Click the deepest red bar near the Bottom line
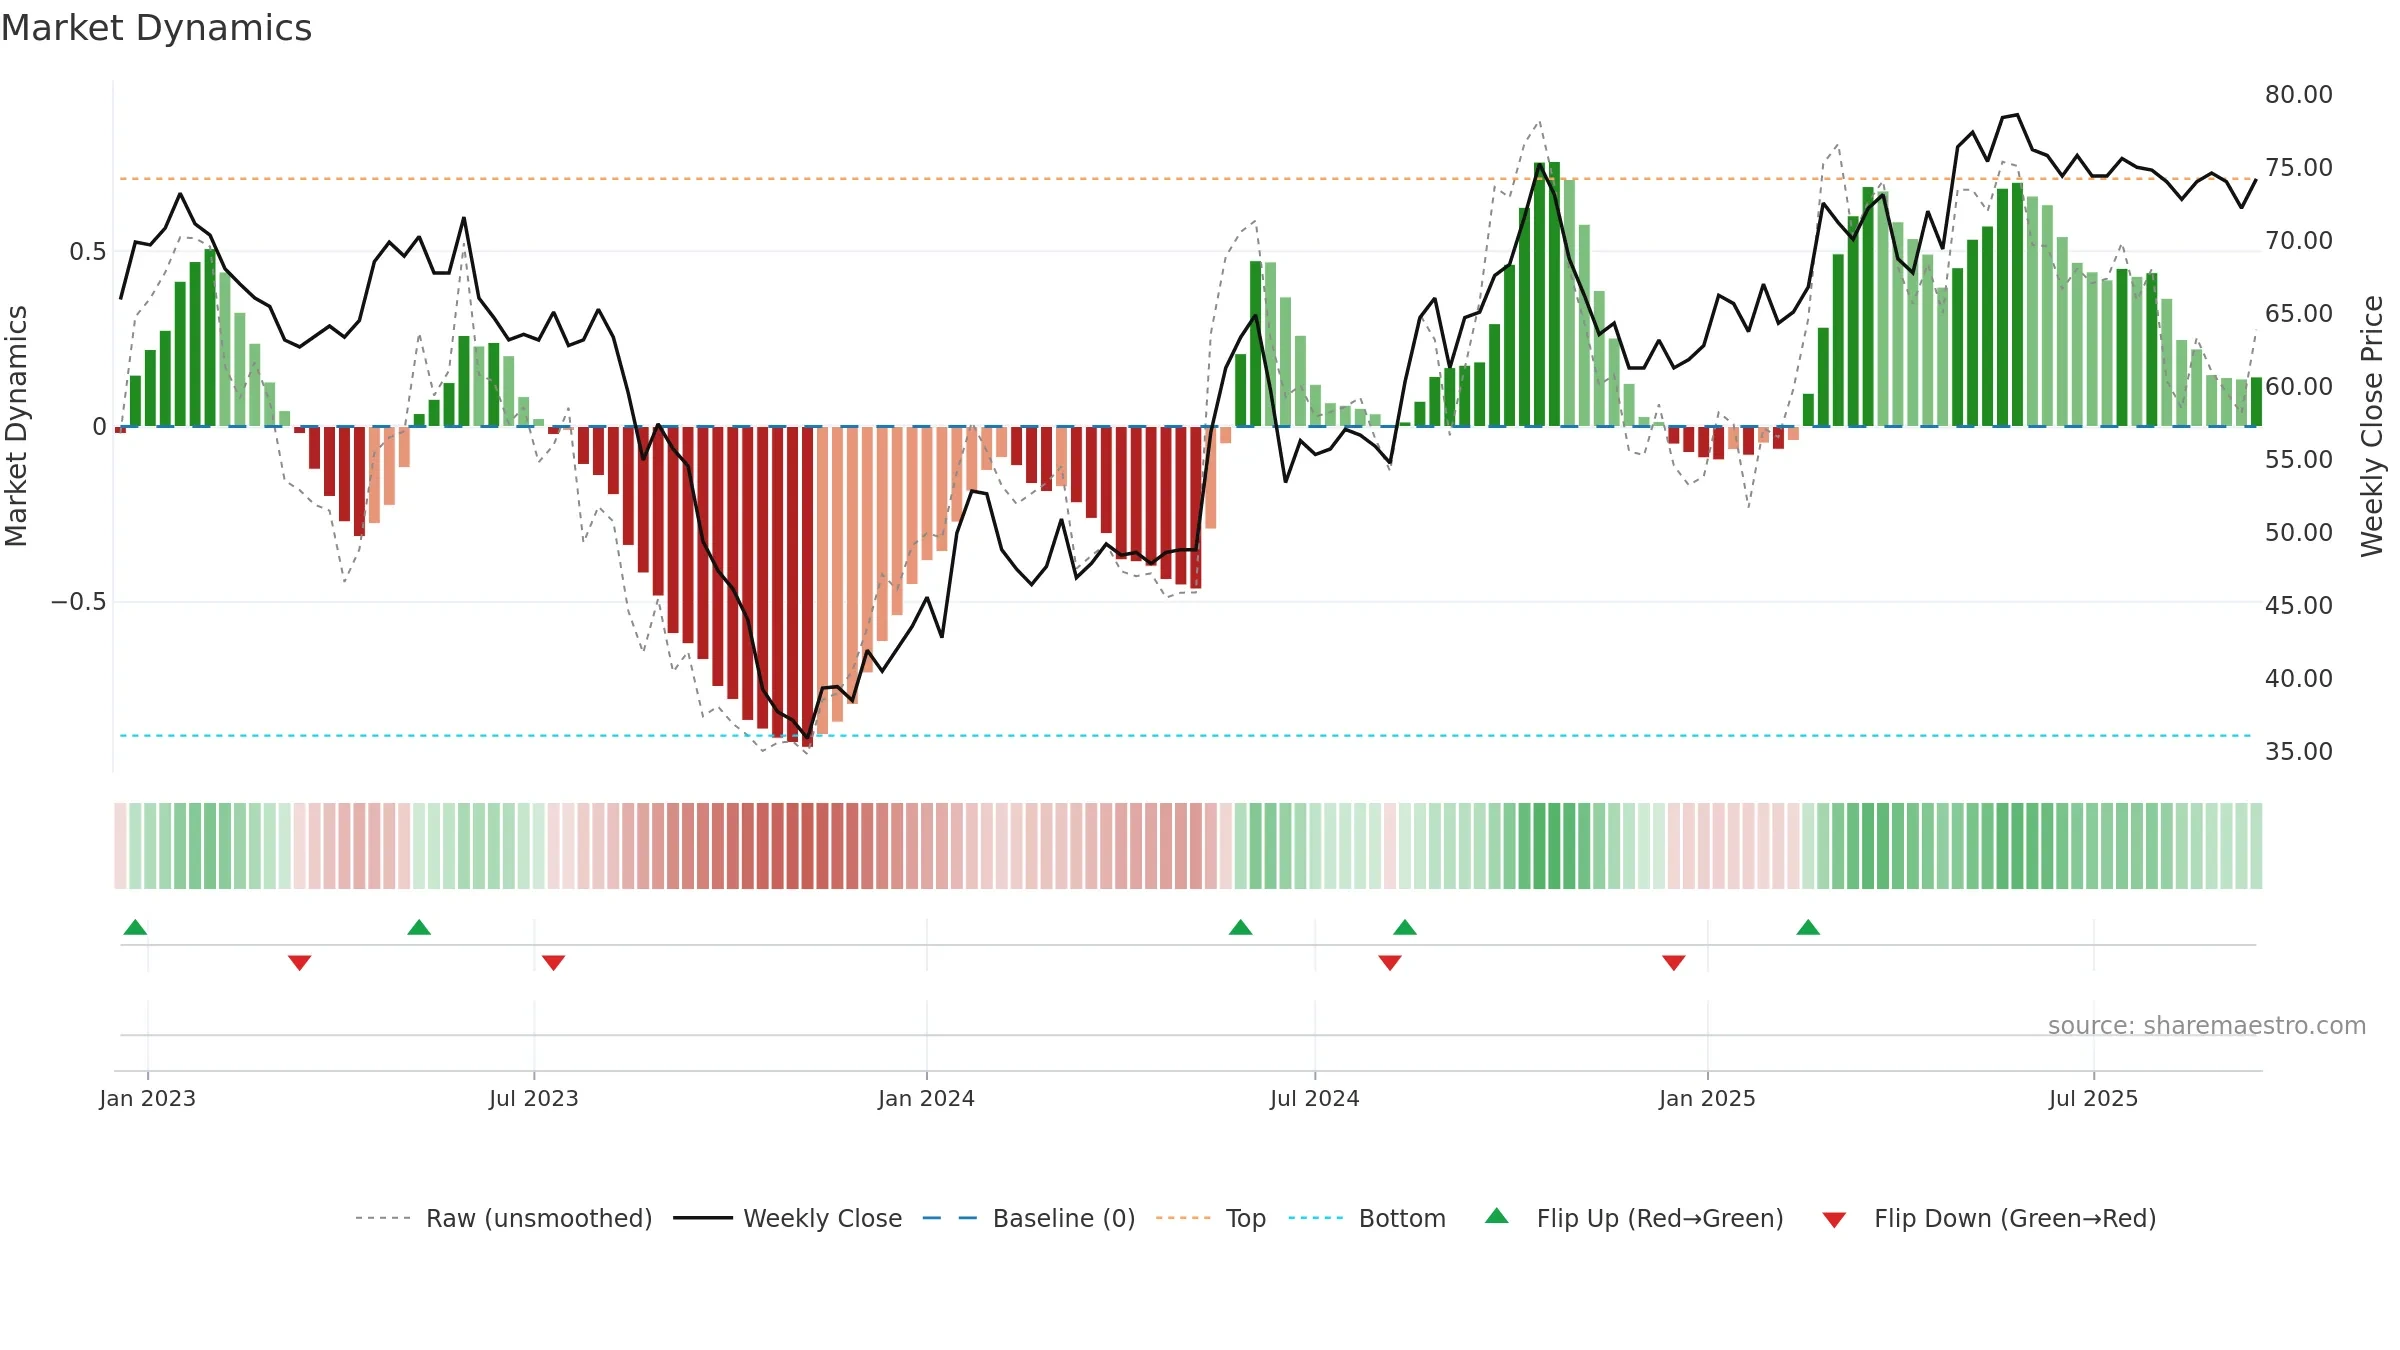2400x1350 pixels. 807,587
